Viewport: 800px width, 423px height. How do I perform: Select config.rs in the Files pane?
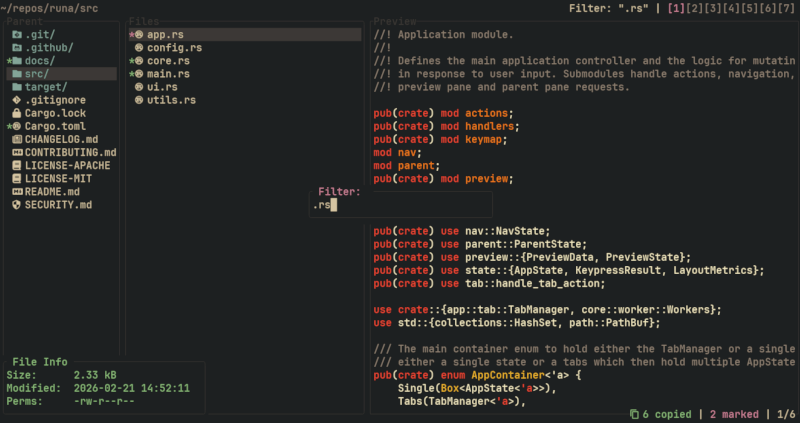[175, 48]
